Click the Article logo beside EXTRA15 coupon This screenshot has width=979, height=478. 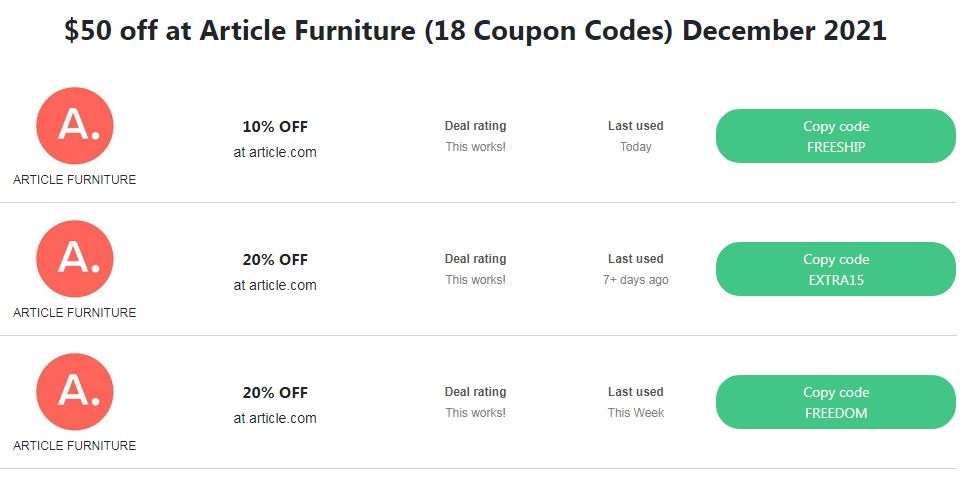[x=75, y=259]
